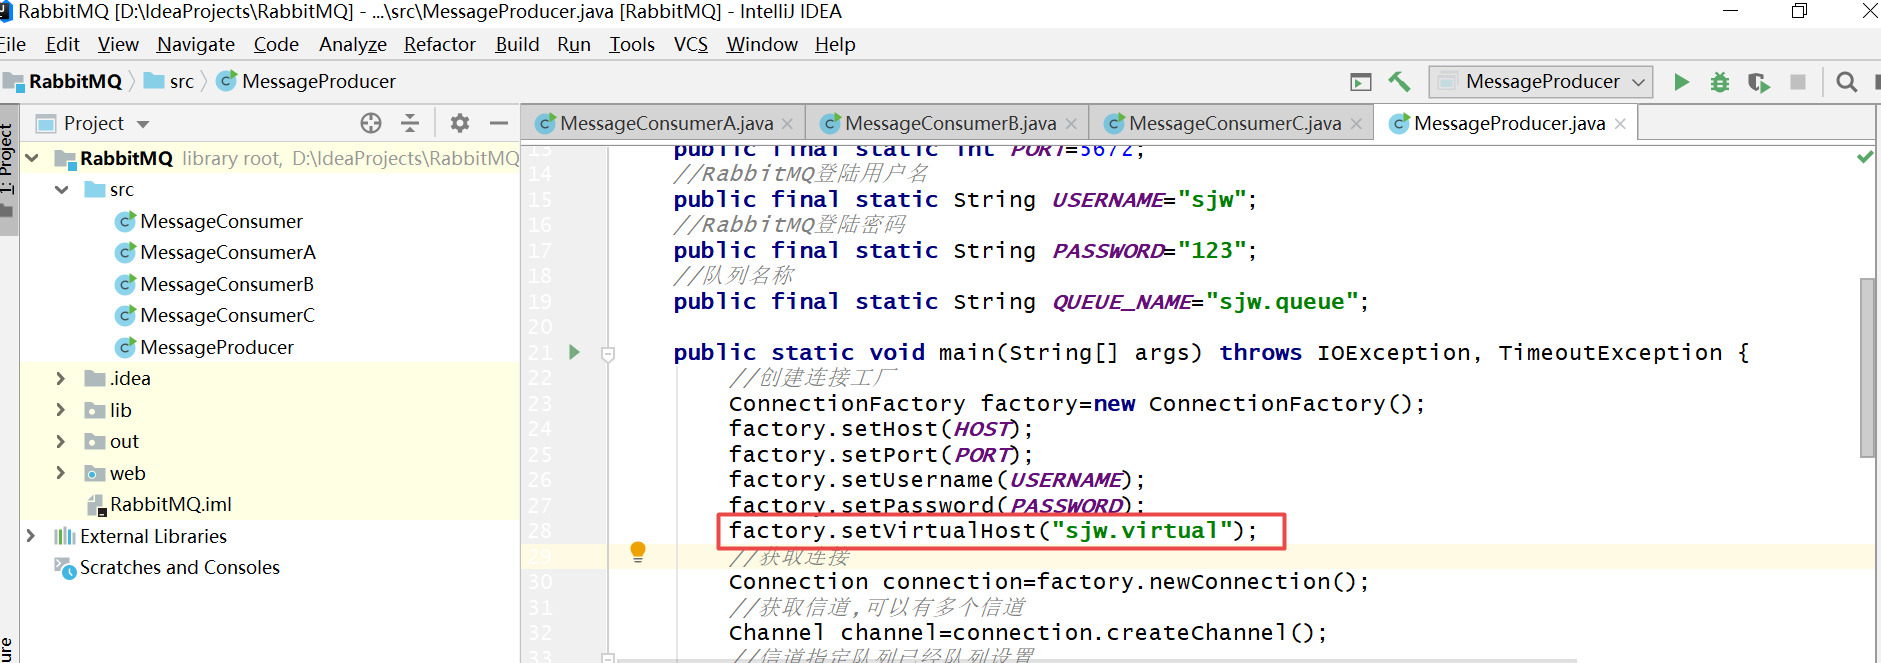Select MessageProducer in project tree

point(217,347)
